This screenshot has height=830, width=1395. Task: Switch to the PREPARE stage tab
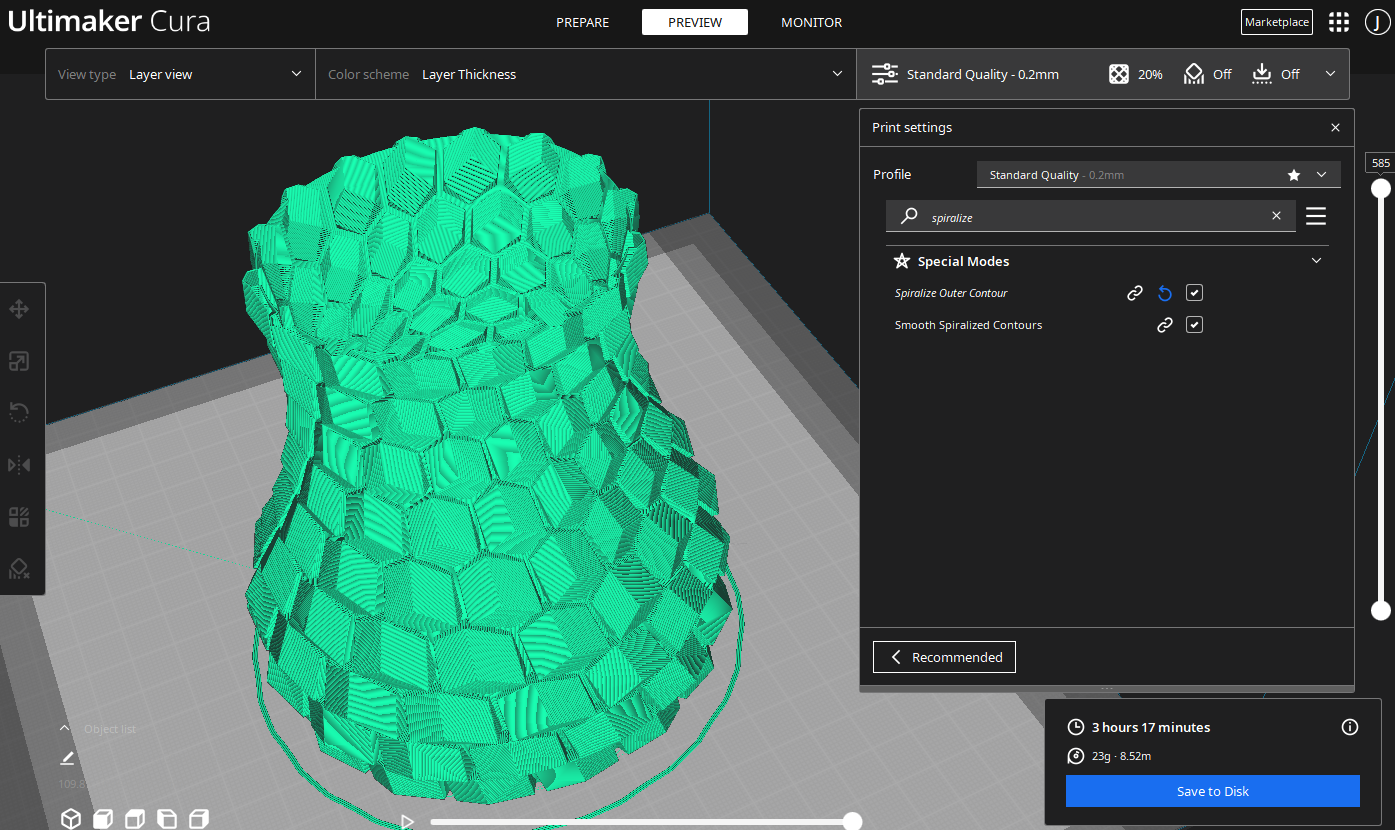pos(582,22)
